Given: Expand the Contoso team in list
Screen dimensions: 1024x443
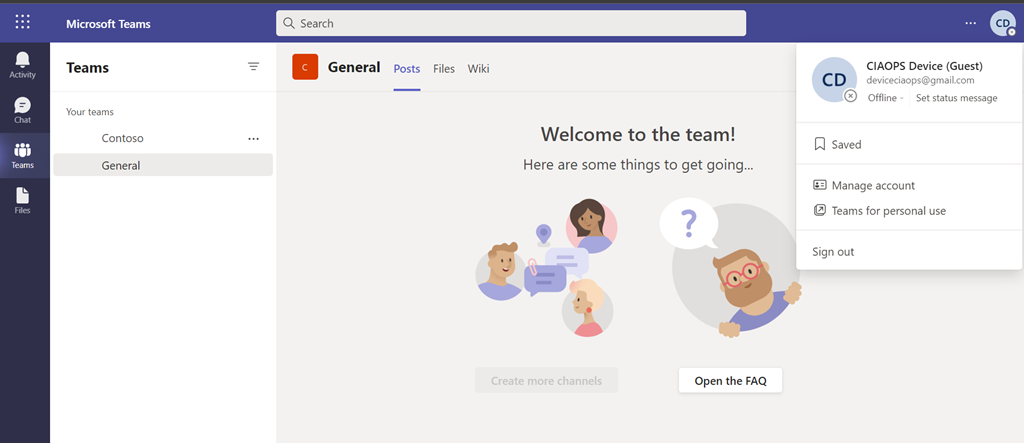Looking at the screenshot, I should pos(123,139).
